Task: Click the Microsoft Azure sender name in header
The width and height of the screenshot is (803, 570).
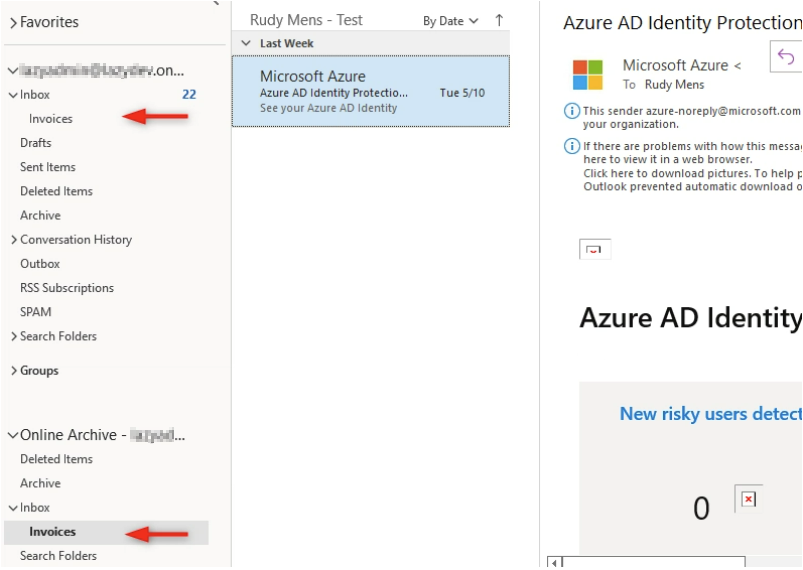Action: pos(675,66)
